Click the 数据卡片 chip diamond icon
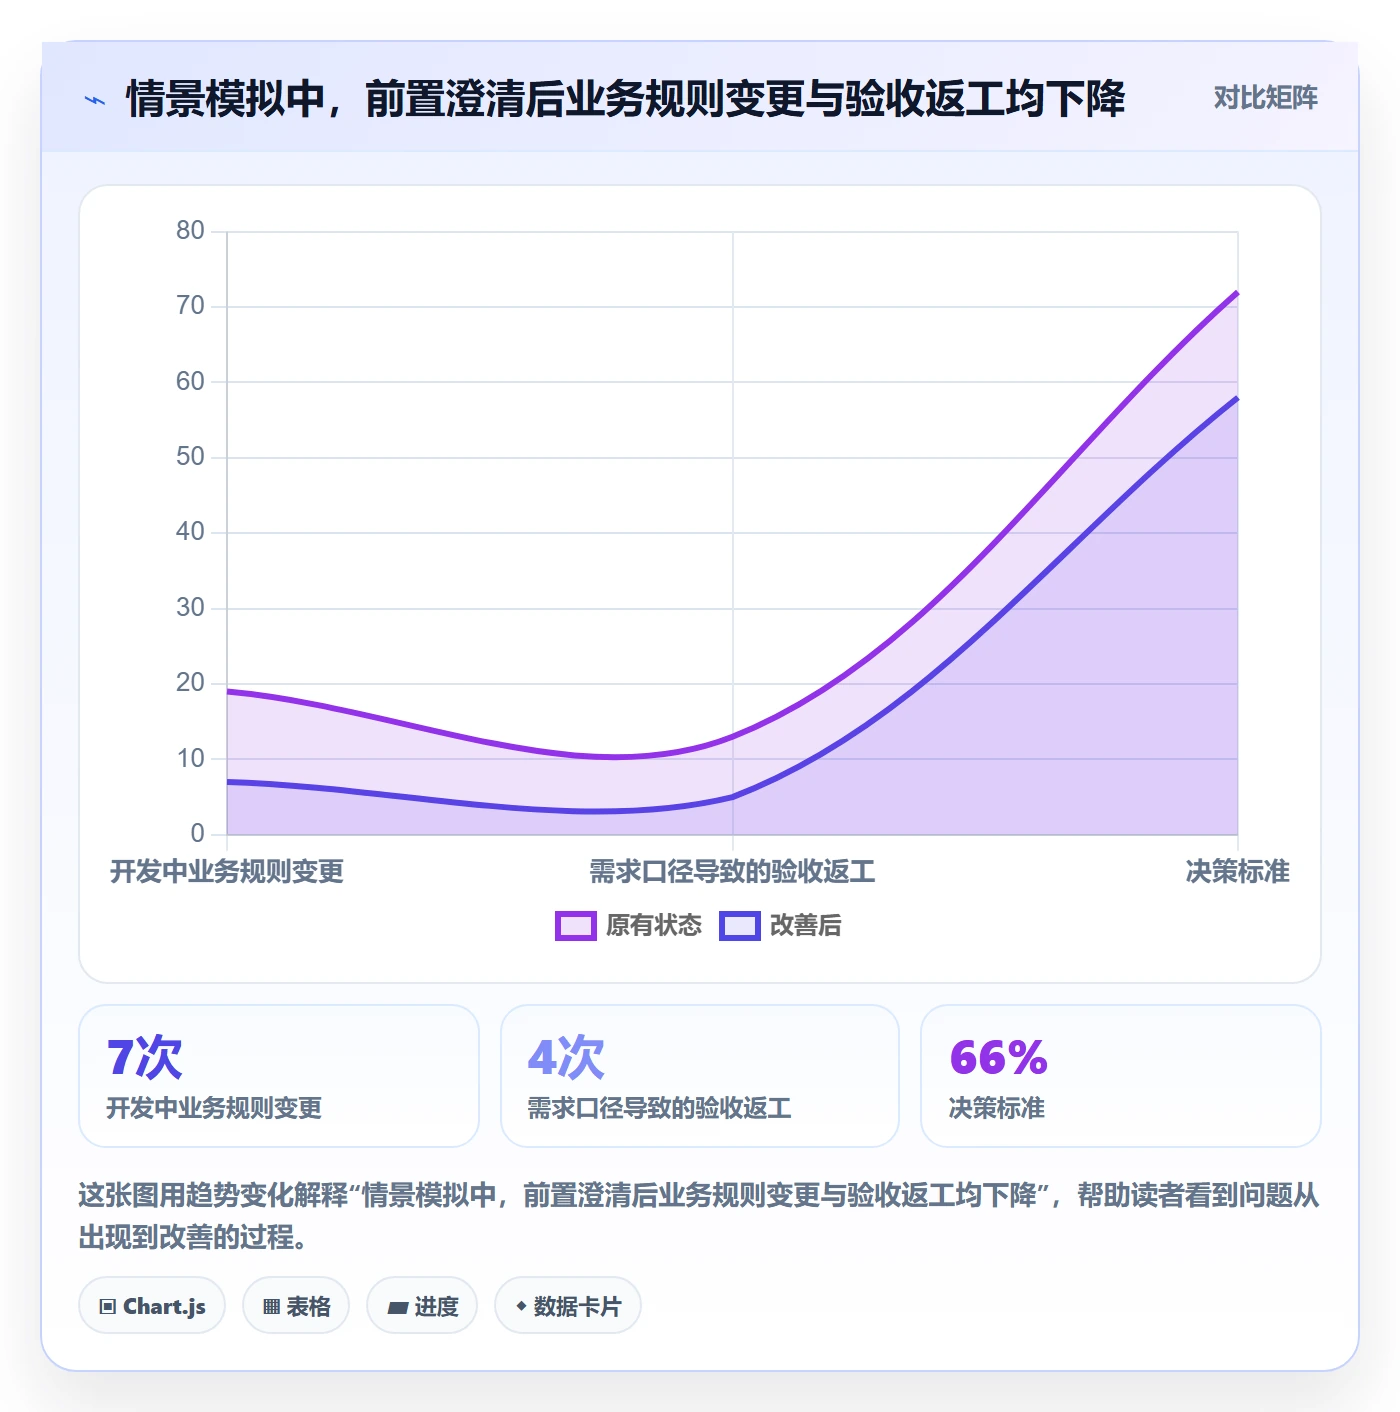 (521, 1306)
